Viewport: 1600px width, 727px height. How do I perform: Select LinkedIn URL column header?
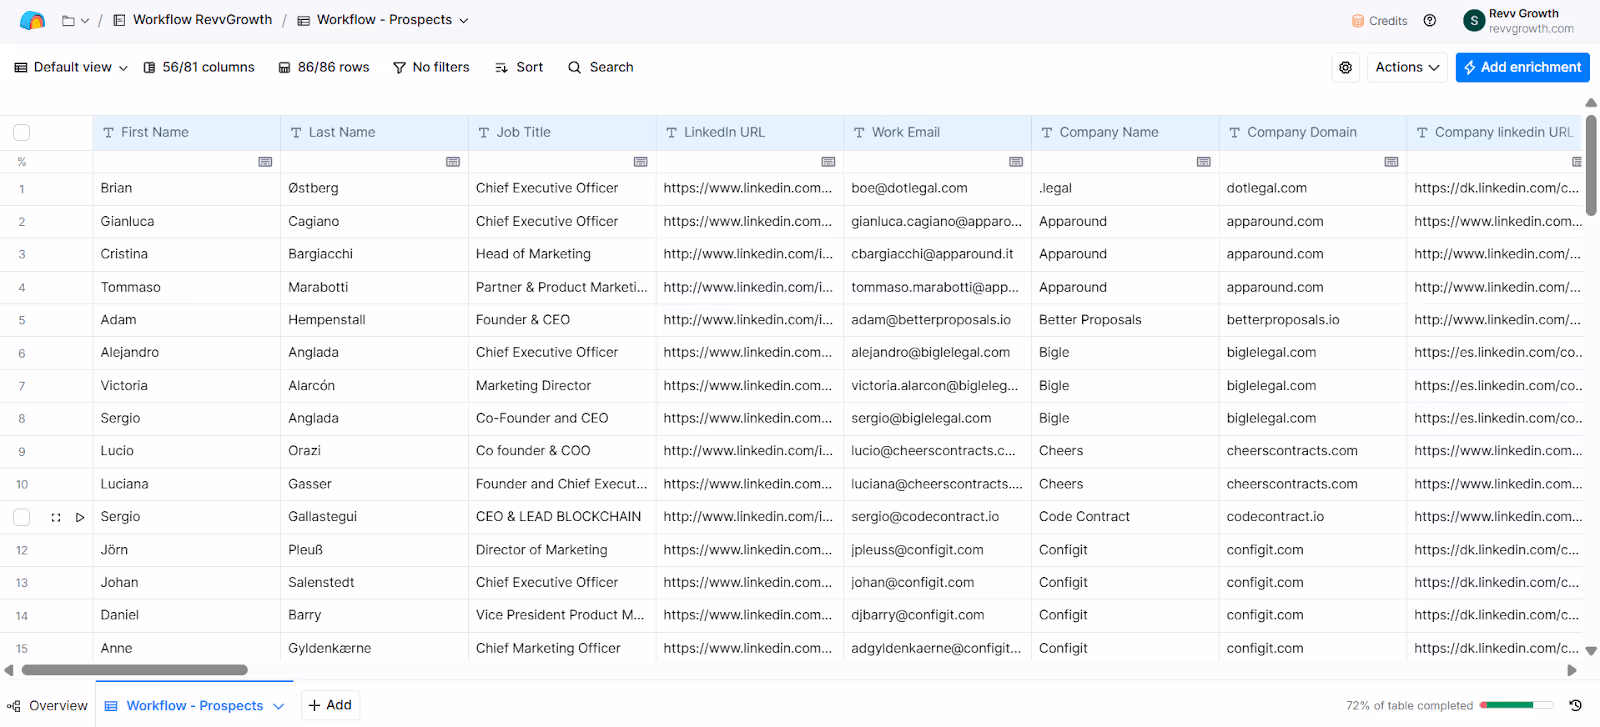pyautogui.click(x=750, y=132)
